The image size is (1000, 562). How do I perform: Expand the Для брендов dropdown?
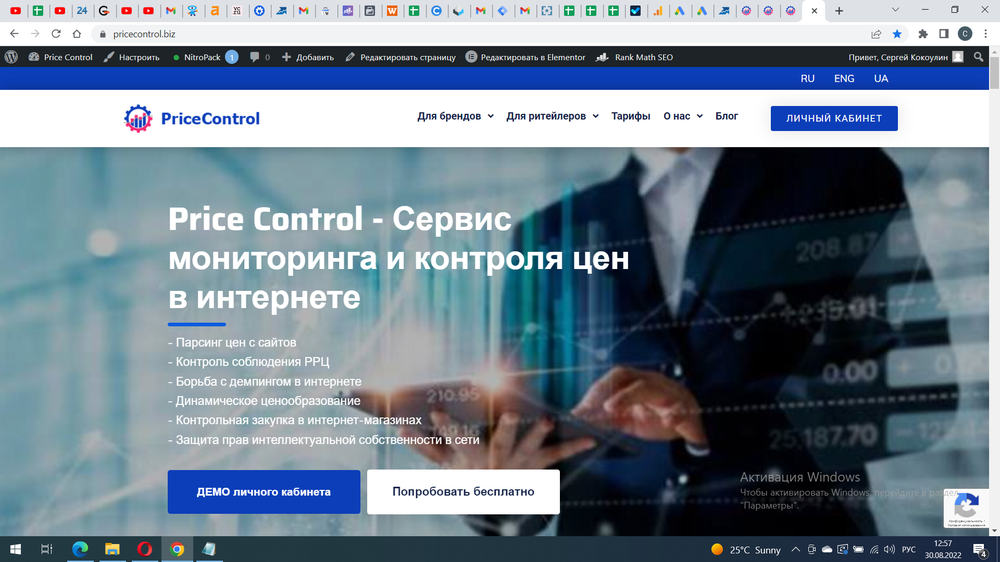click(x=455, y=116)
